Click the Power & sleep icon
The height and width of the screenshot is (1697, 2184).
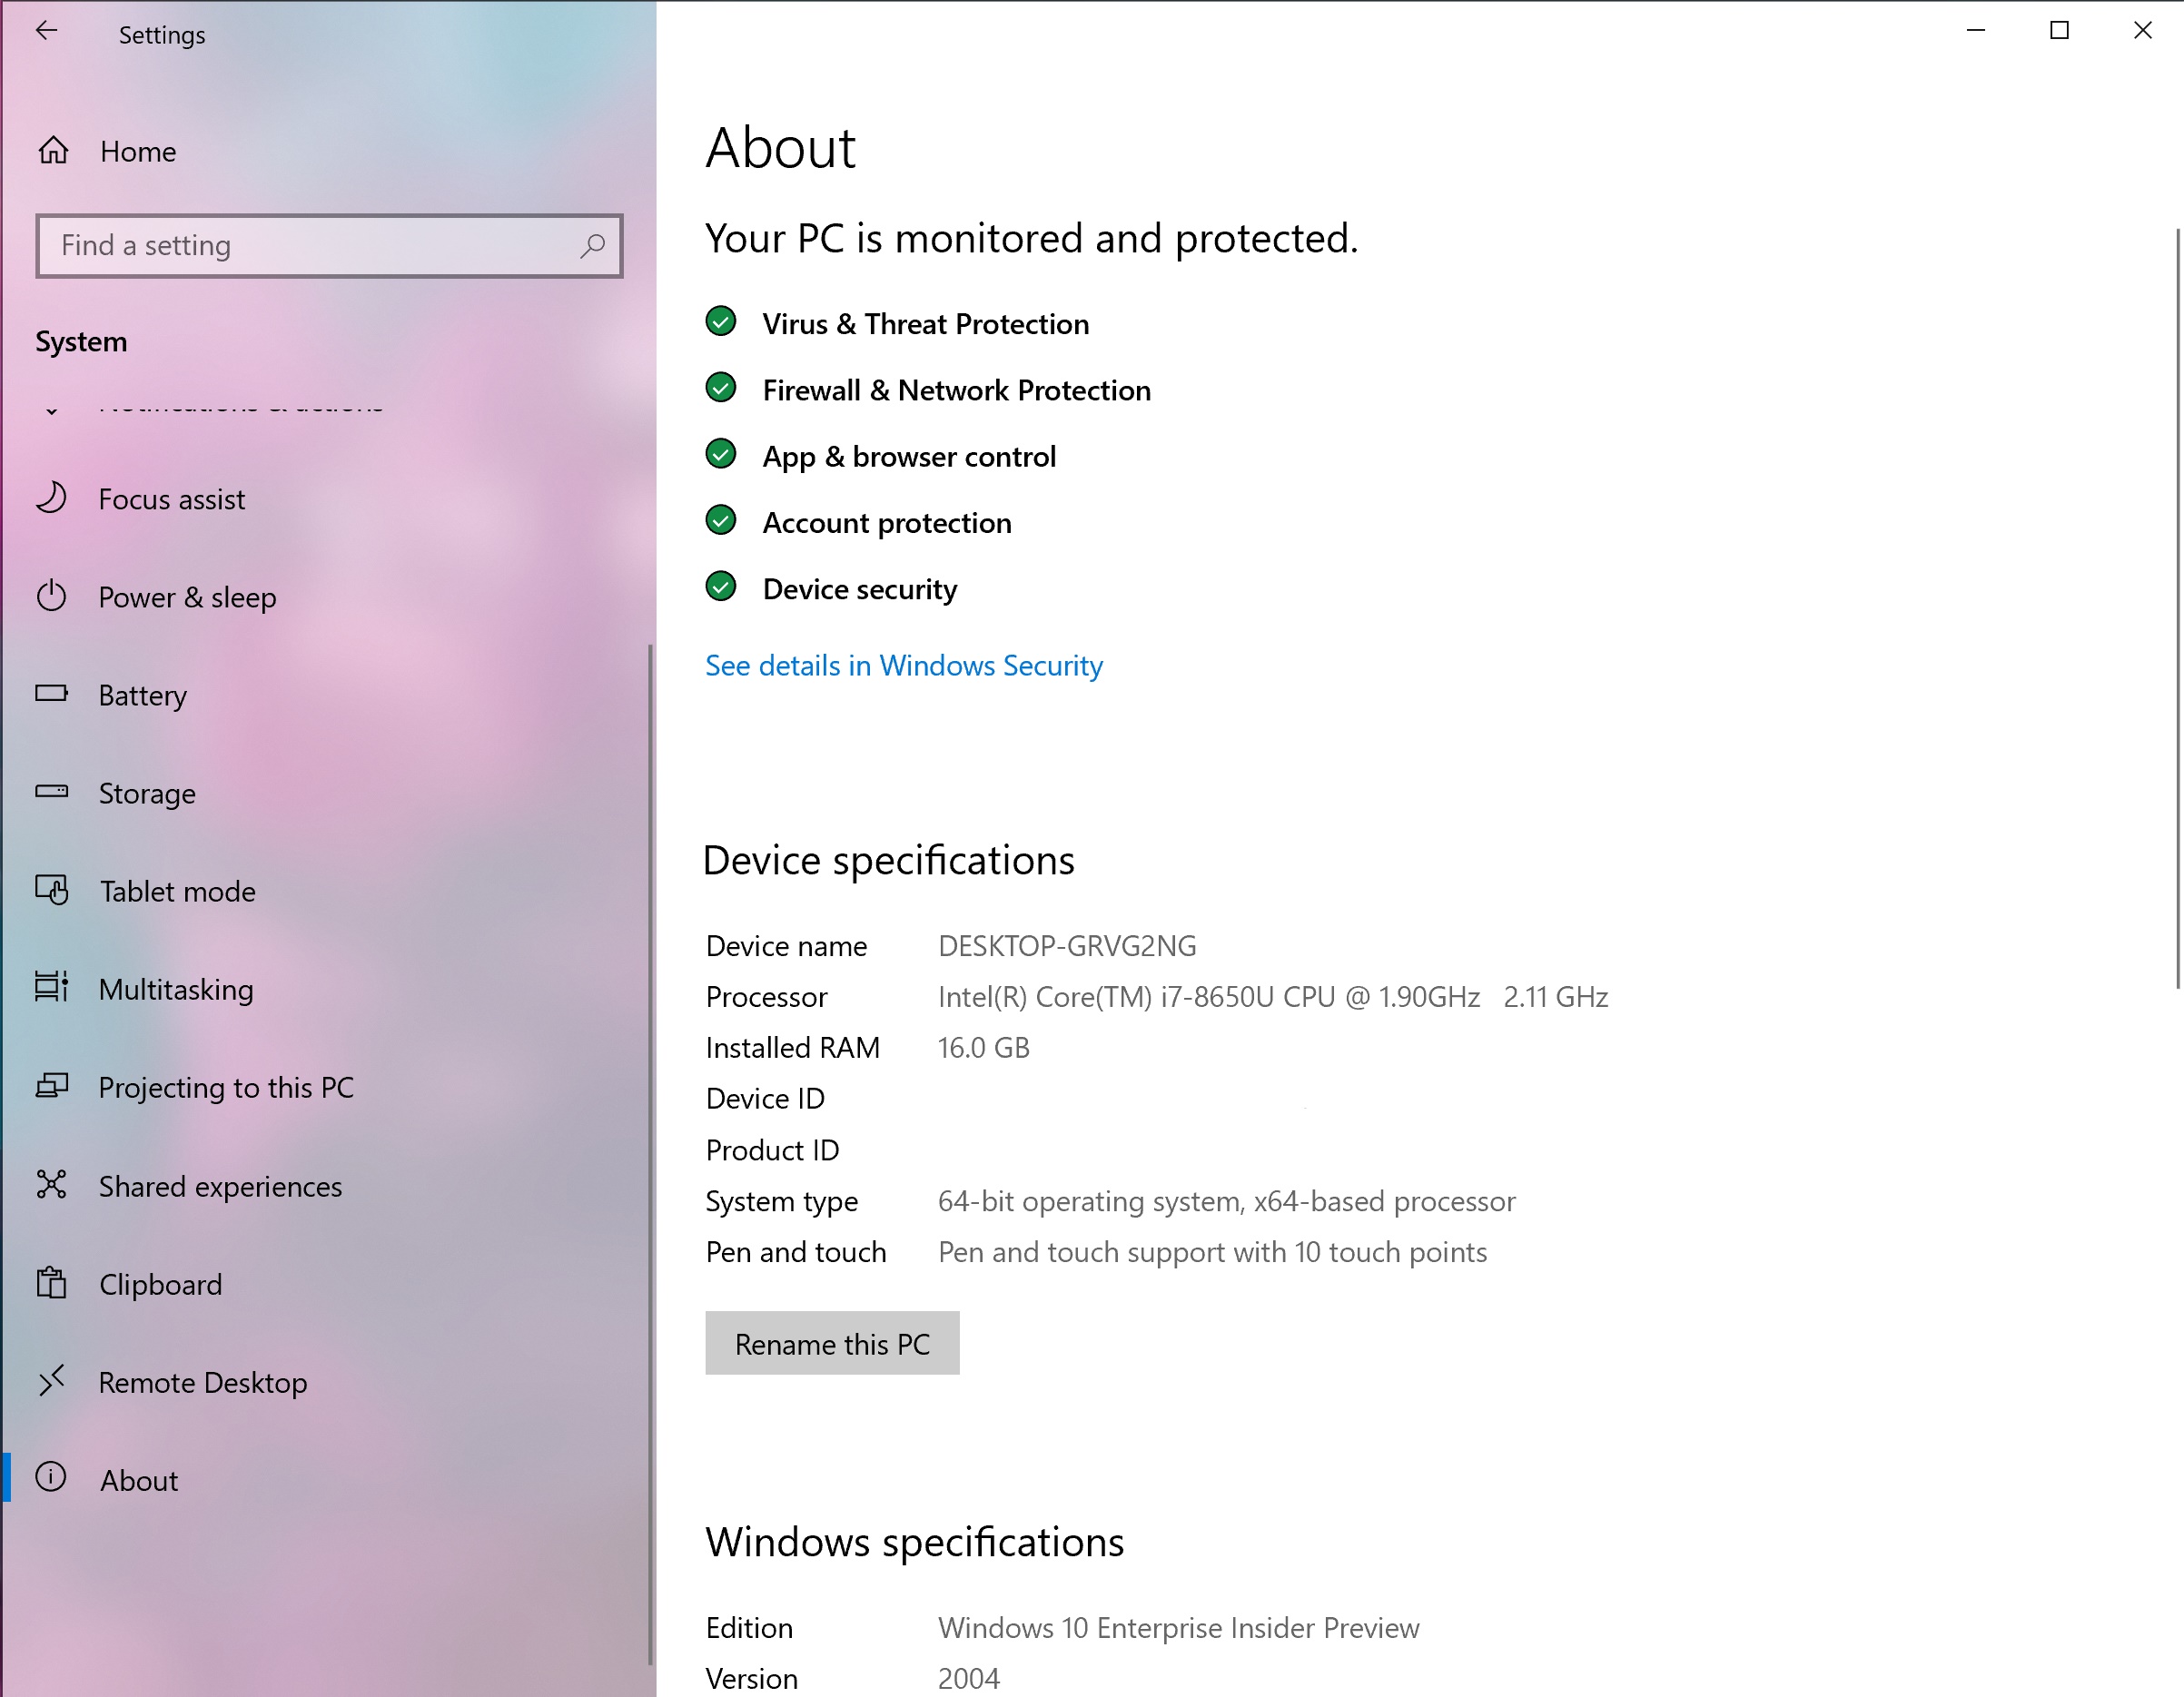click(51, 596)
